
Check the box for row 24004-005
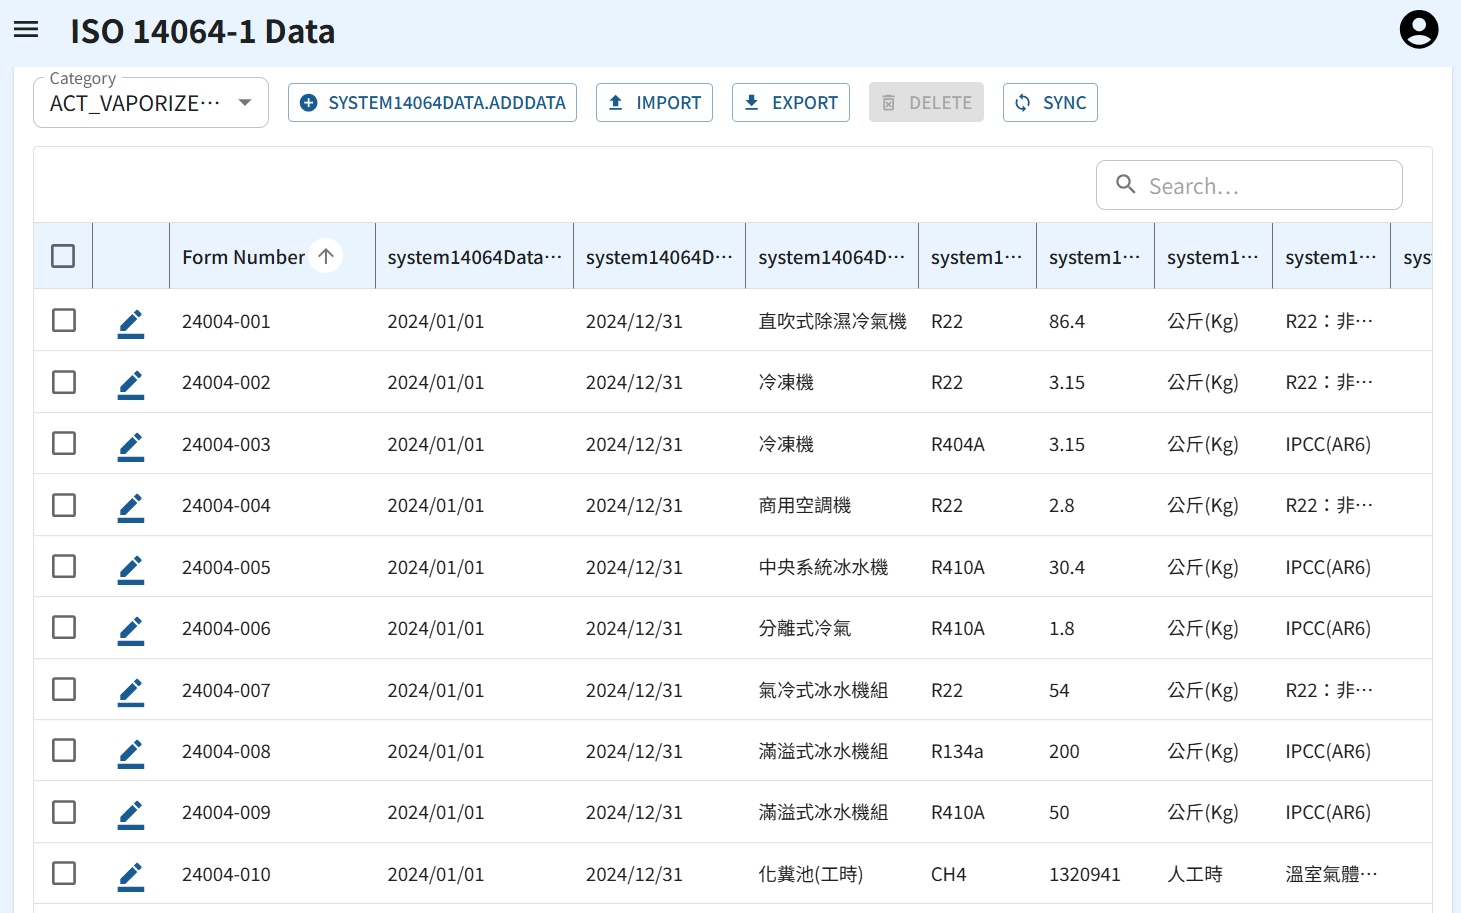(64, 566)
